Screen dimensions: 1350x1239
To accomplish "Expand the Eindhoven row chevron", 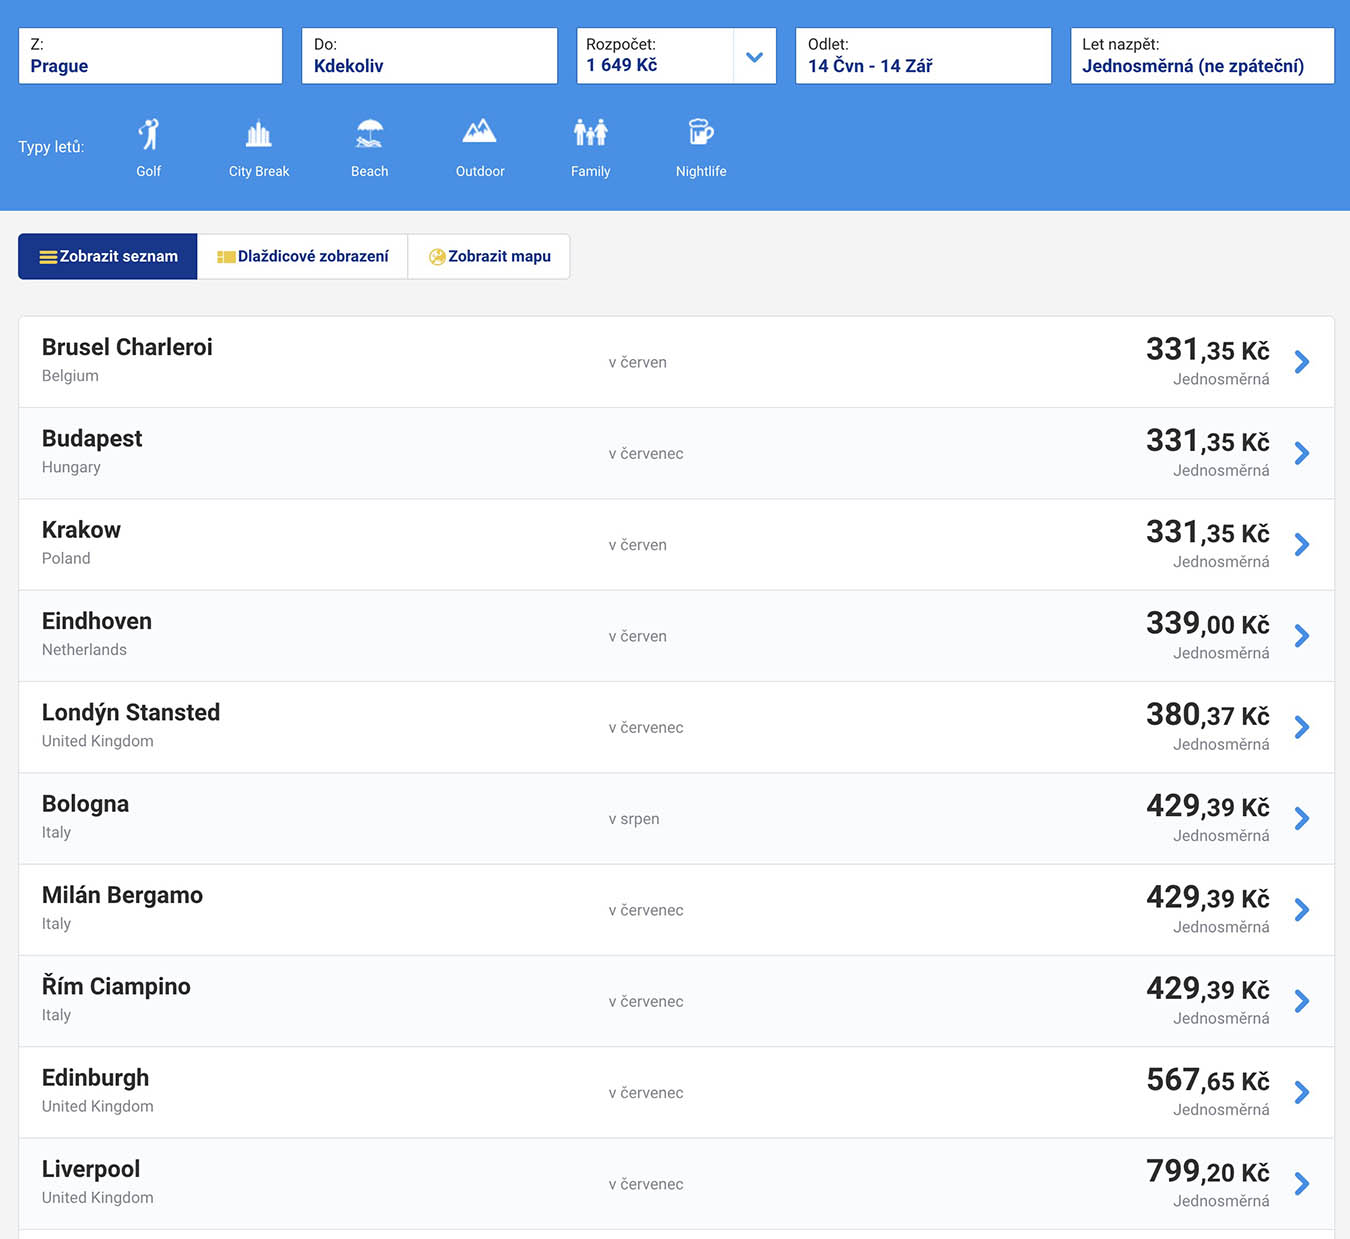I will [1302, 636].
